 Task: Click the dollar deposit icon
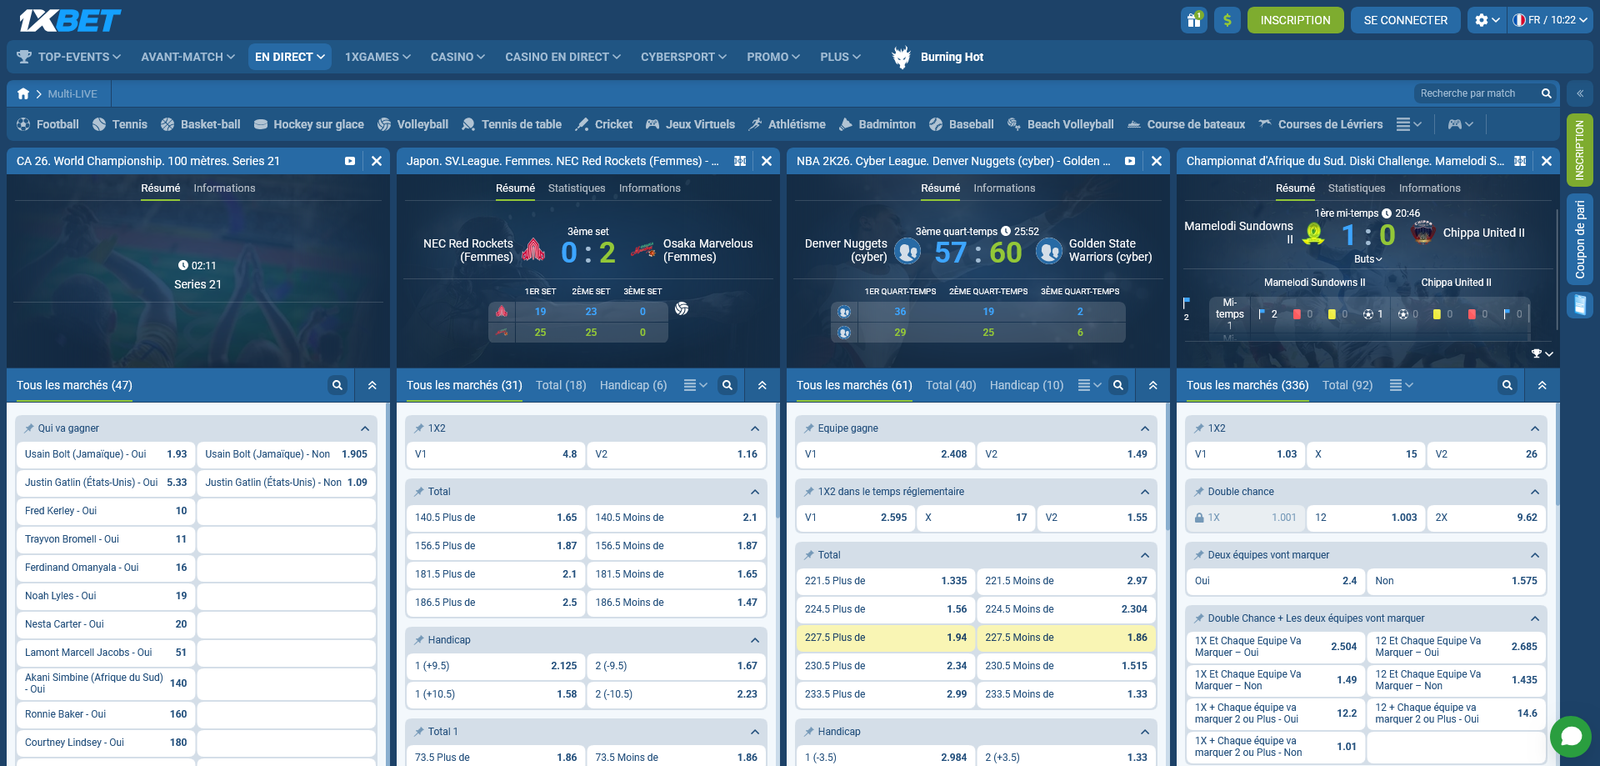point(1227,20)
